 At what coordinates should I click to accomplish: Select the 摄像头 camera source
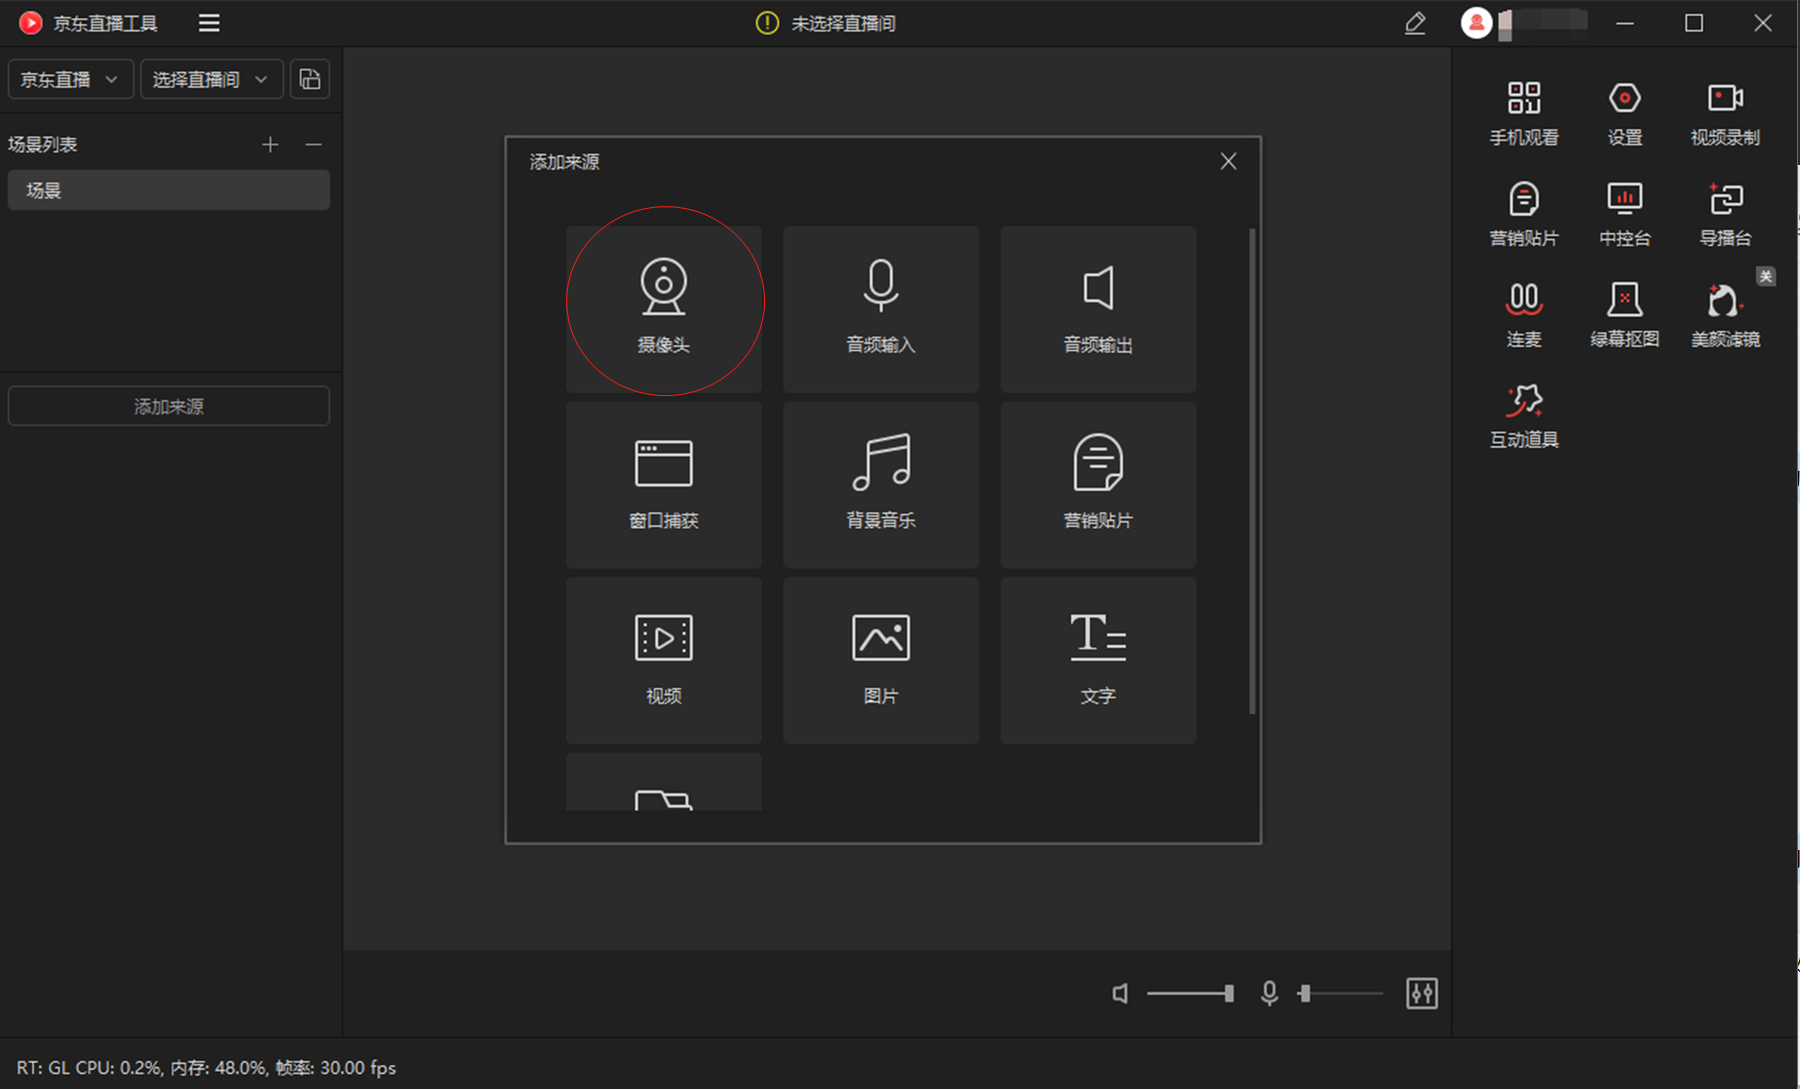point(664,309)
